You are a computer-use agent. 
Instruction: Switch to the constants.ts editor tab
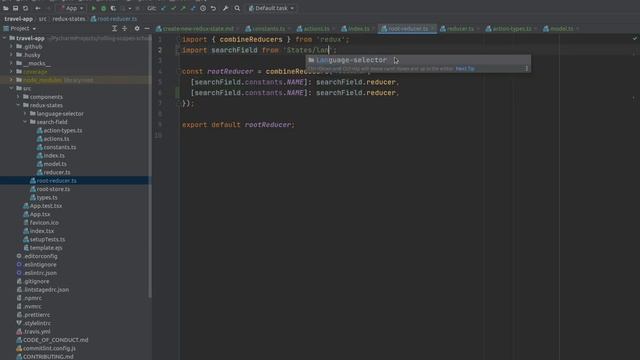268,29
